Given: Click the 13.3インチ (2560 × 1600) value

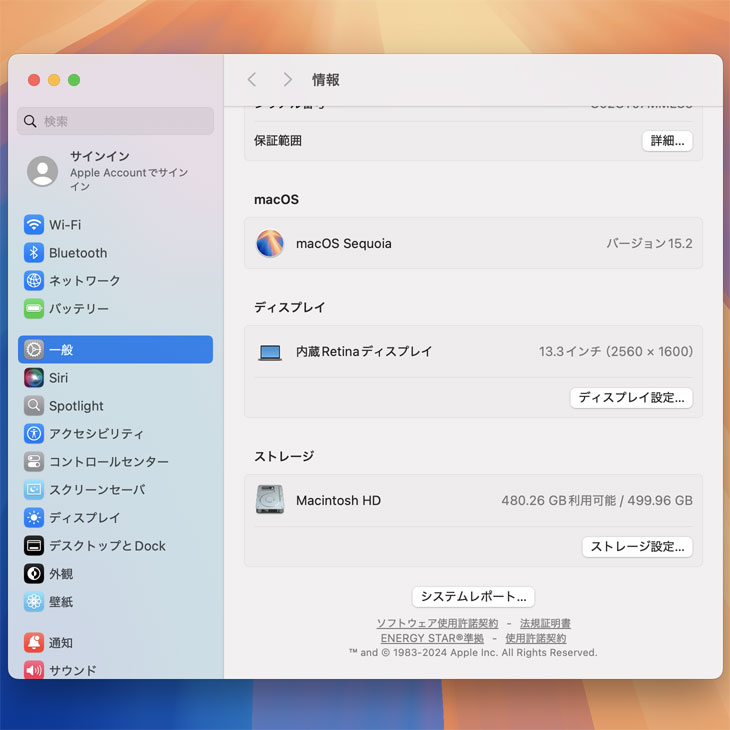Looking at the screenshot, I should (x=616, y=351).
